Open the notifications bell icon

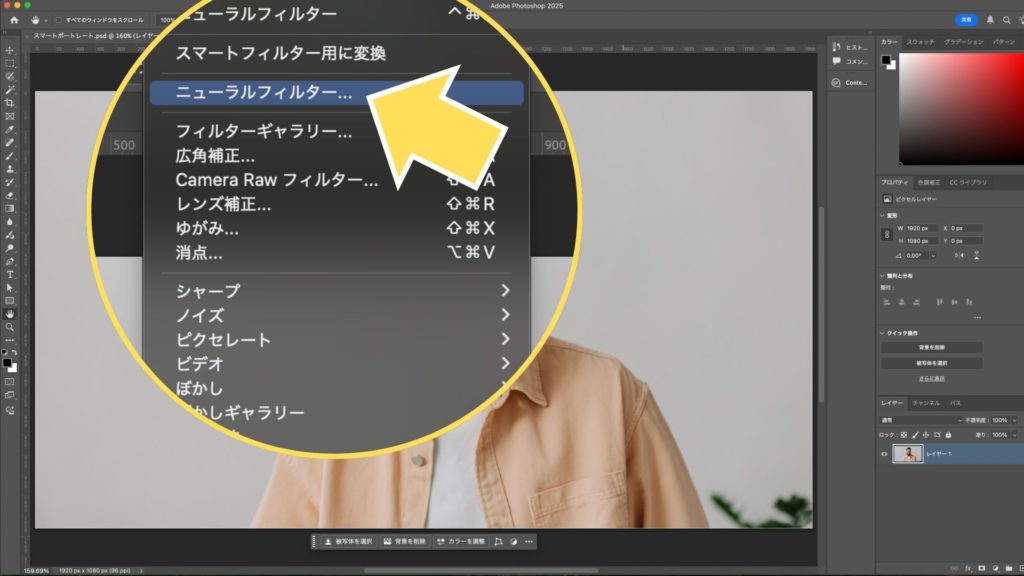pyautogui.click(x=990, y=20)
